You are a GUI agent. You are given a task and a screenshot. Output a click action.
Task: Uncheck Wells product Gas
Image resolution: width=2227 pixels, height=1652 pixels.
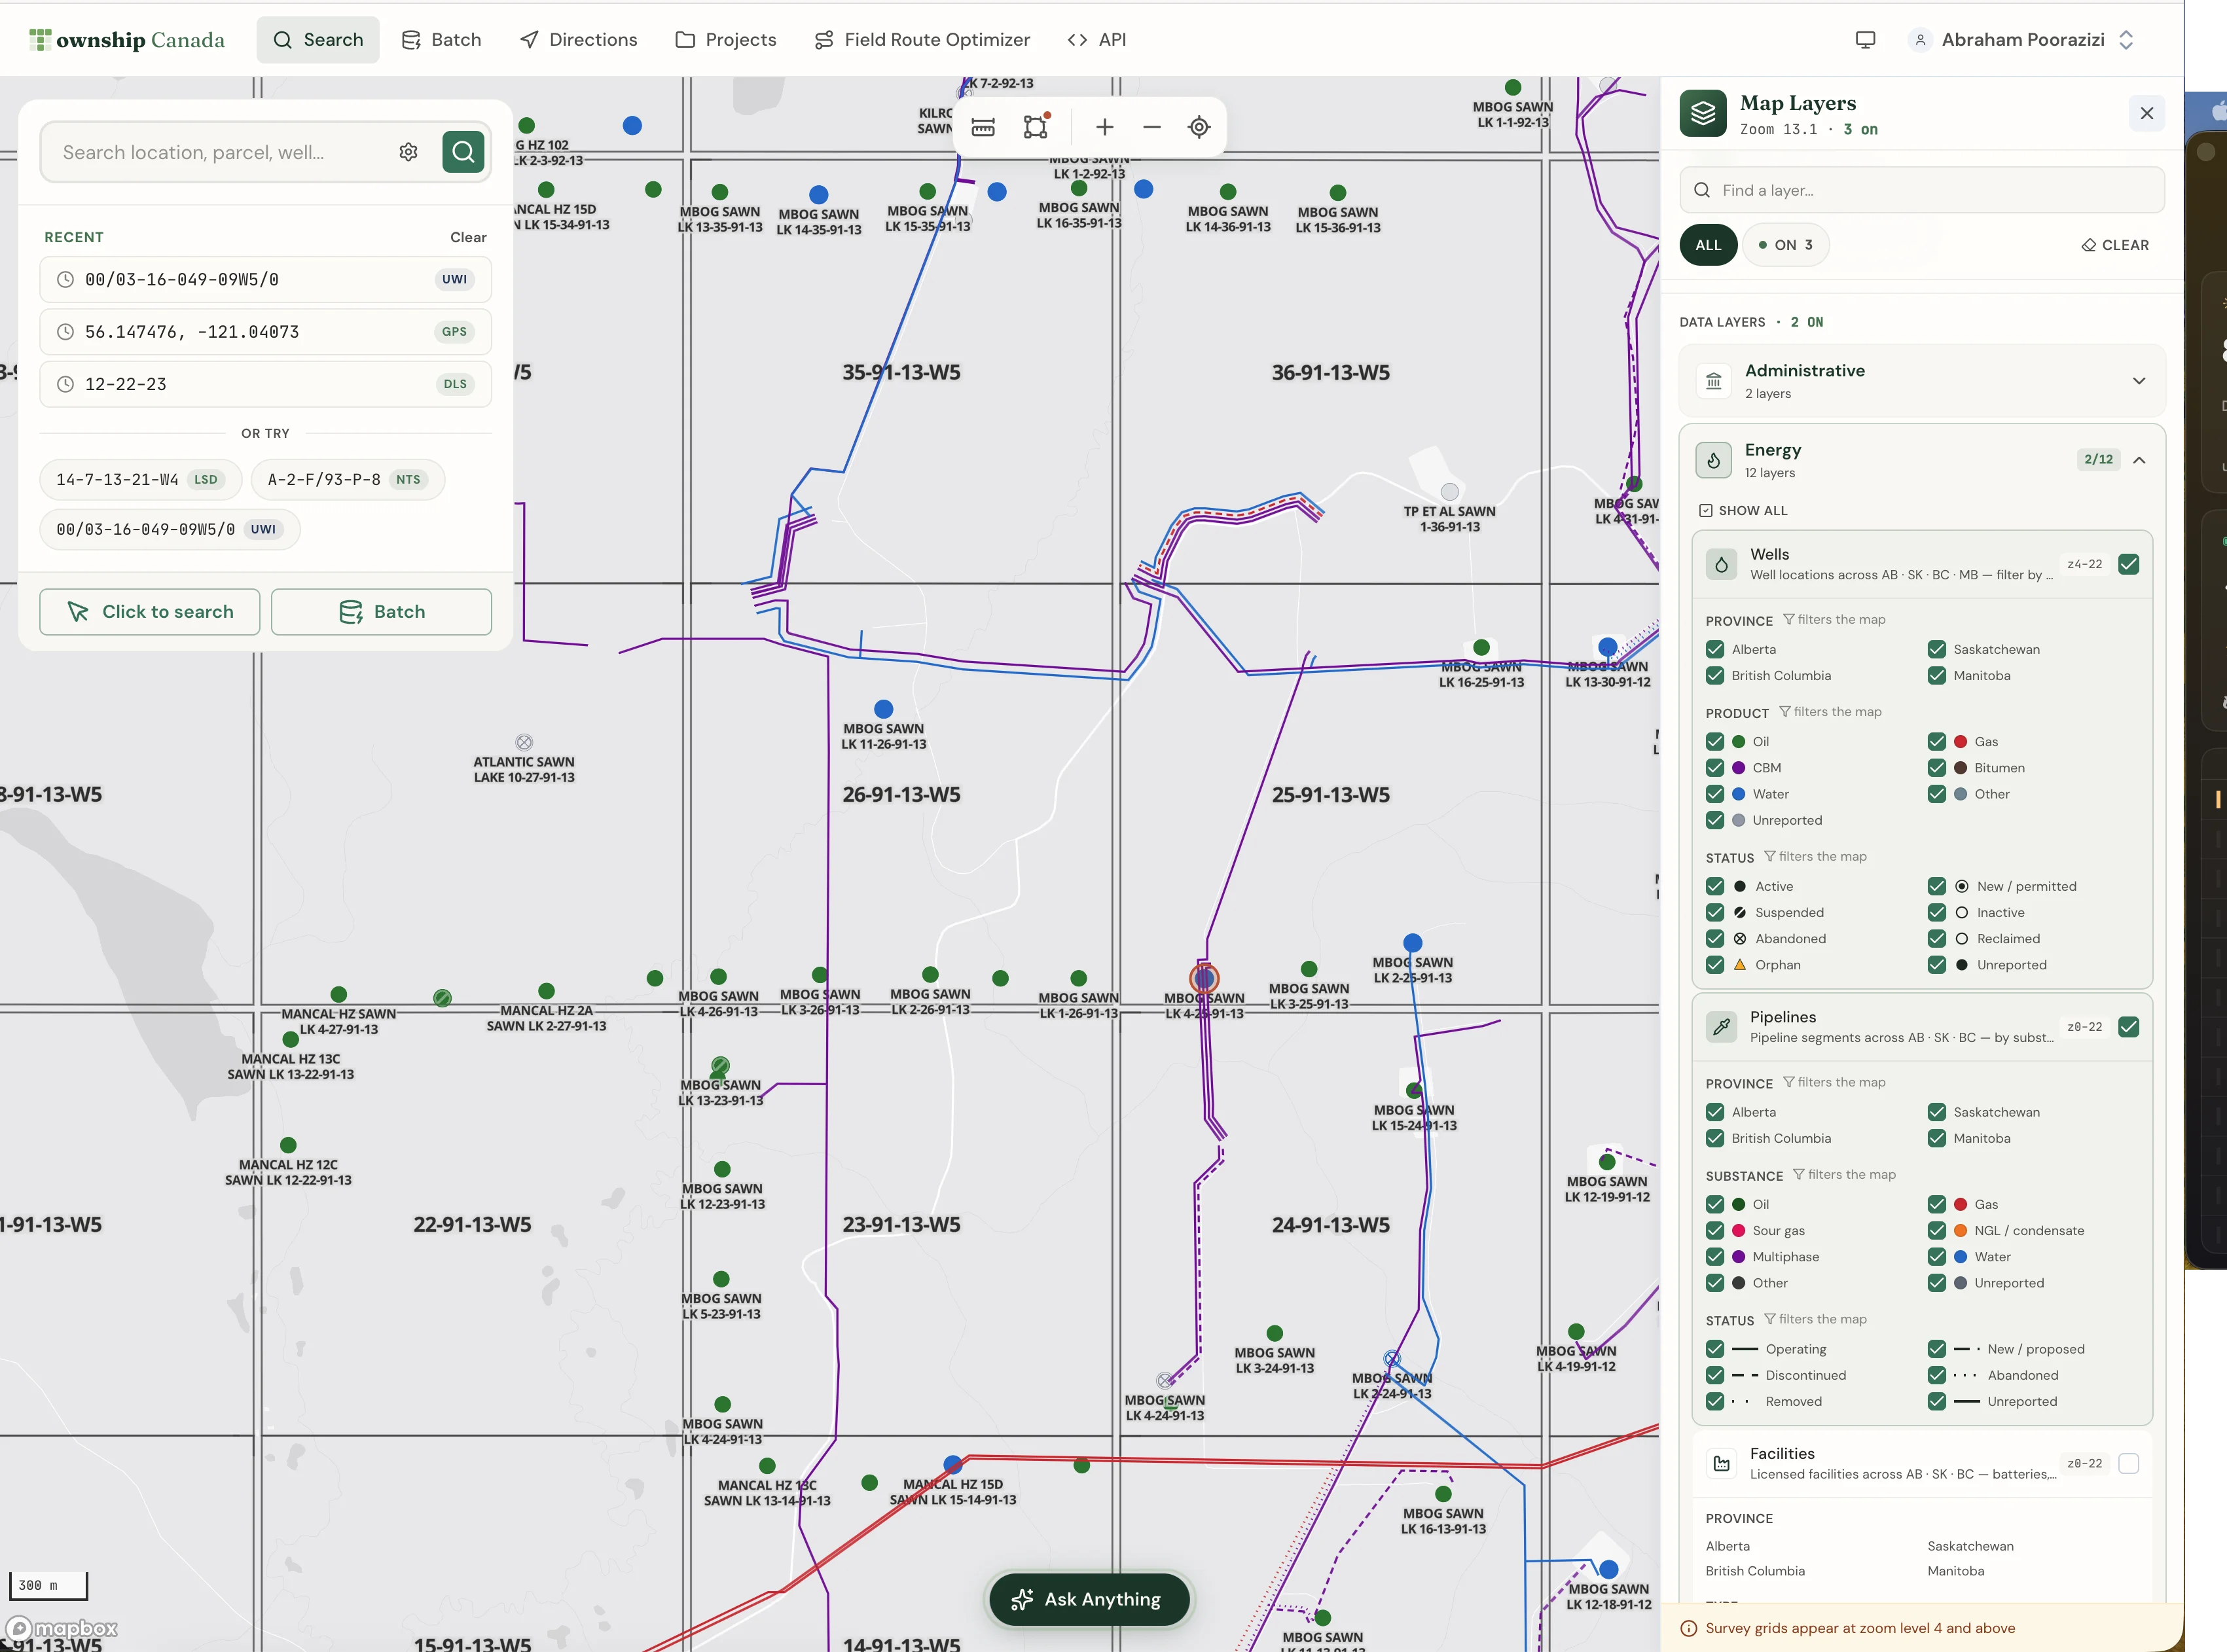tap(1937, 742)
